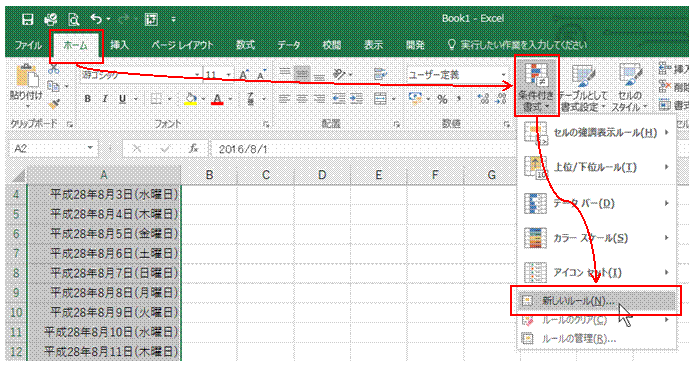Open print preview icon in quick access toolbar
Viewport: 698px width, 366px height.
point(73,19)
